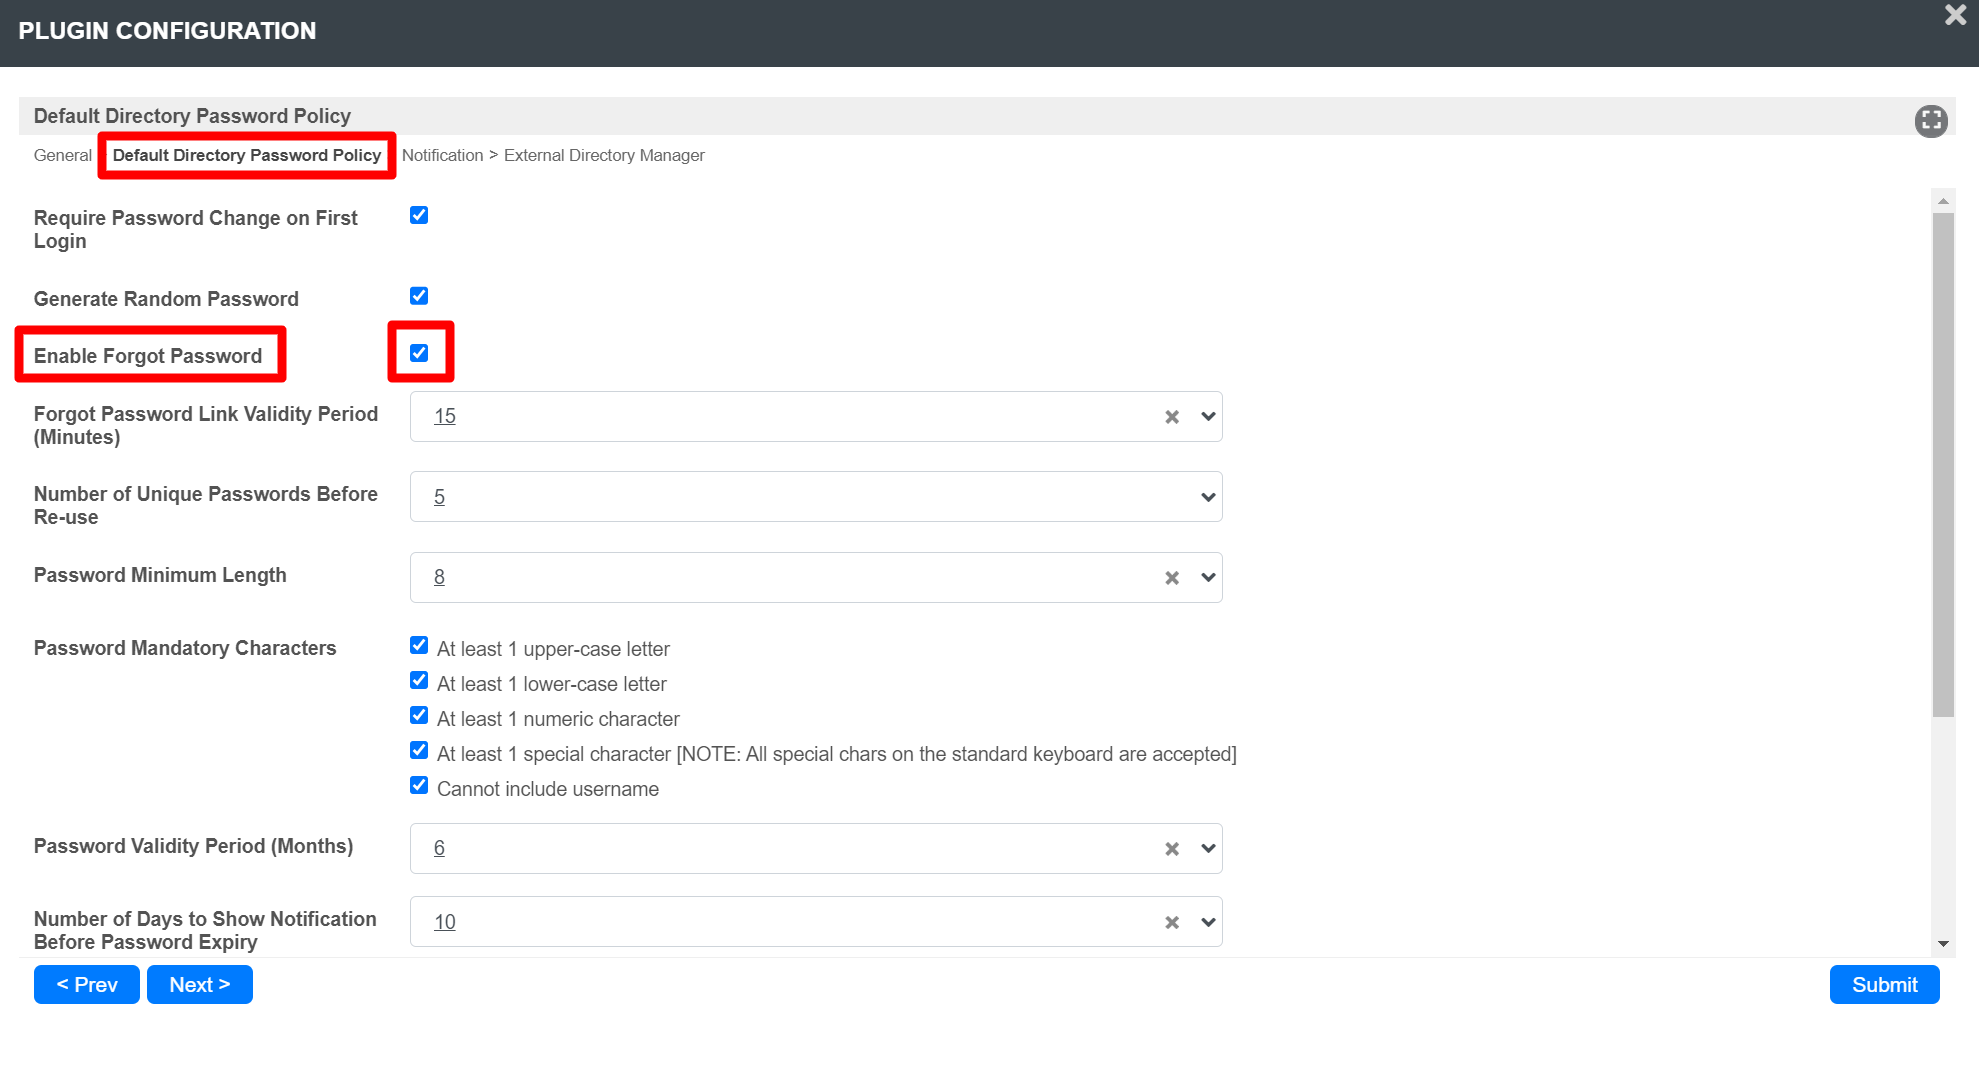Clear the Days to Show Notification value

click(1172, 923)
